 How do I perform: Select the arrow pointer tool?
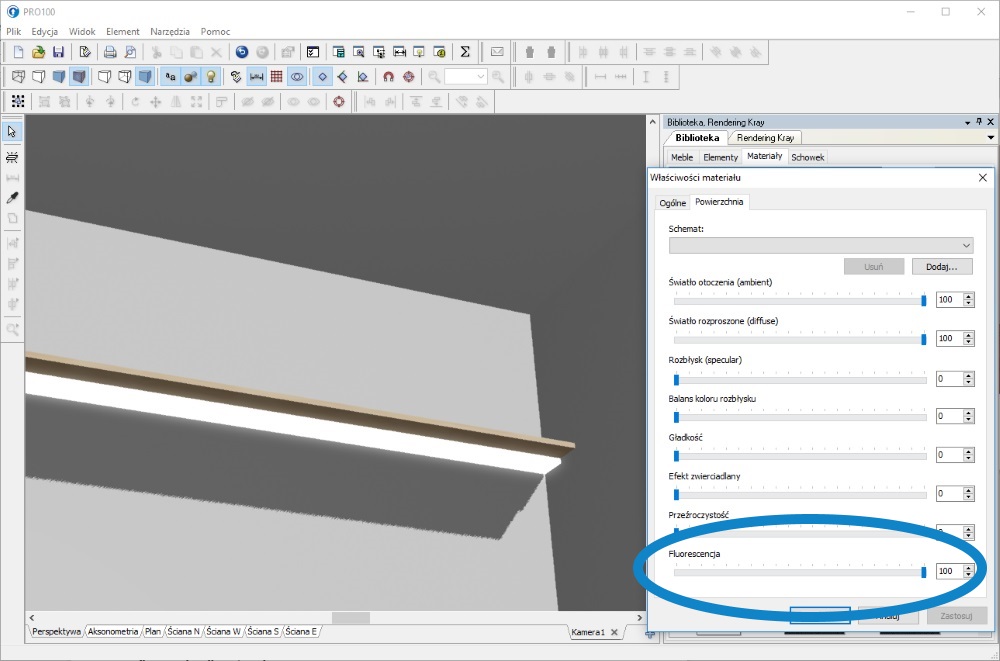click(x=13, y=131)
